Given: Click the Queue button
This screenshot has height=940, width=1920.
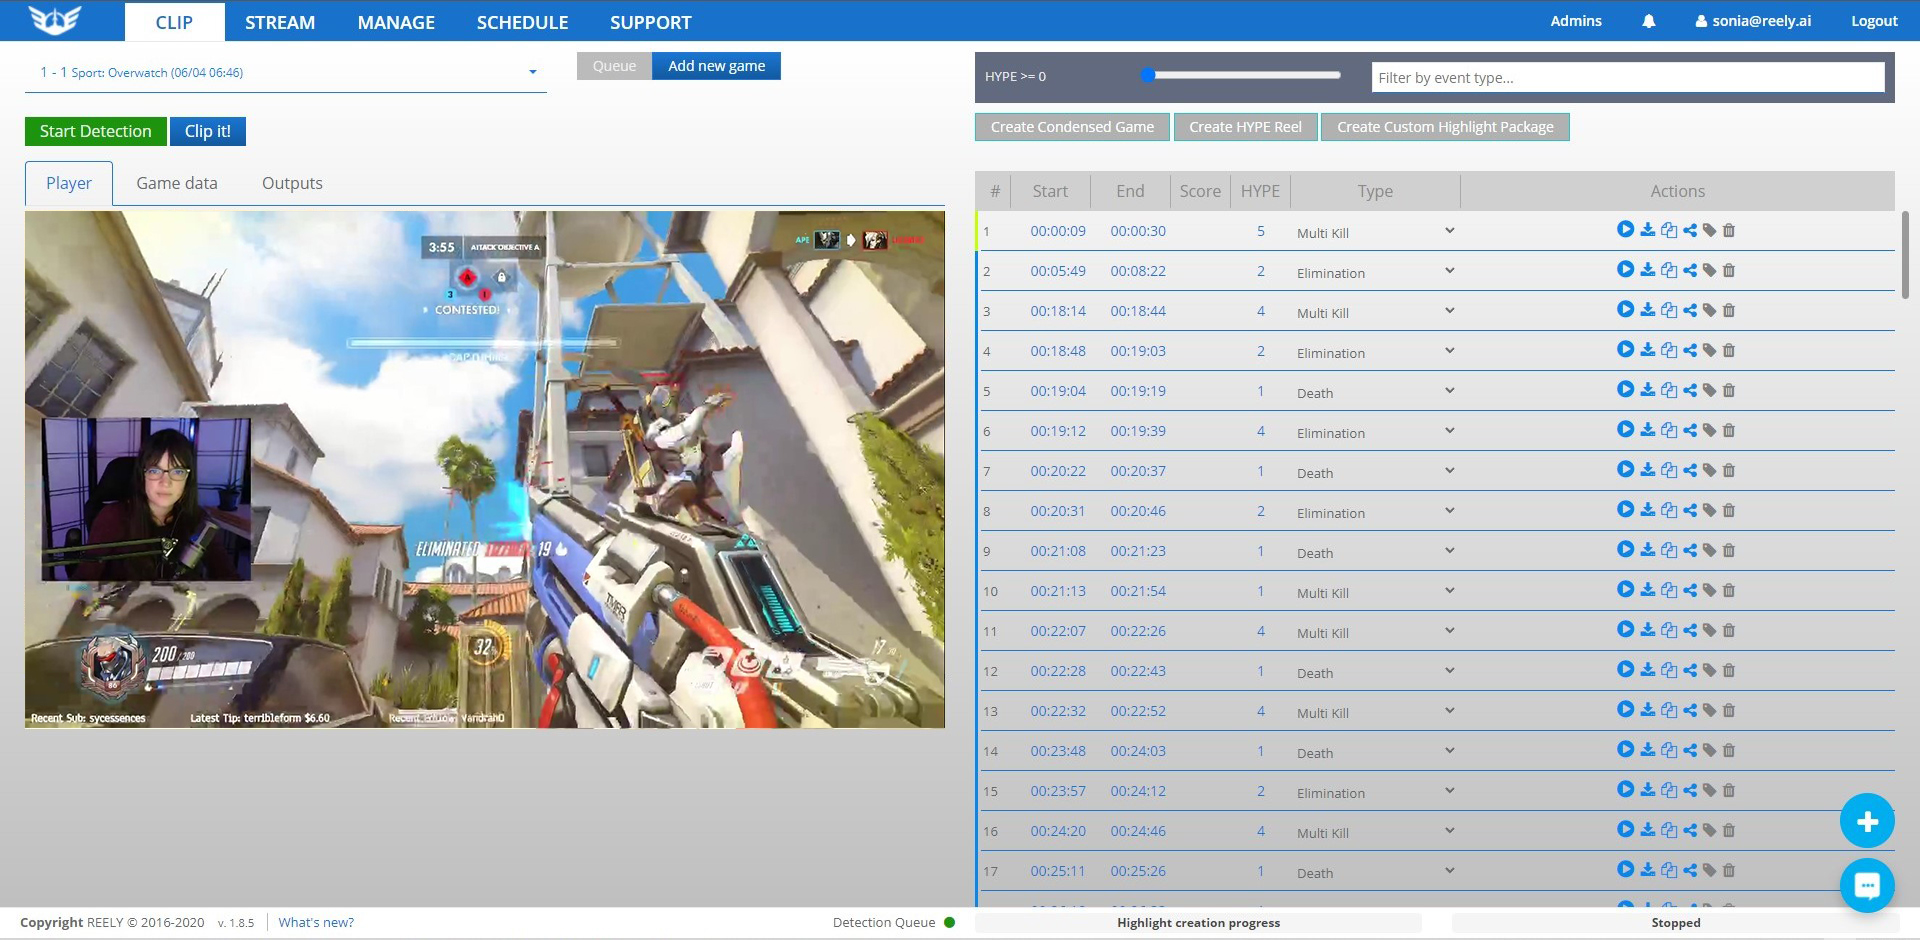Looking at the screenshot, I should click(x=614, y=66).
